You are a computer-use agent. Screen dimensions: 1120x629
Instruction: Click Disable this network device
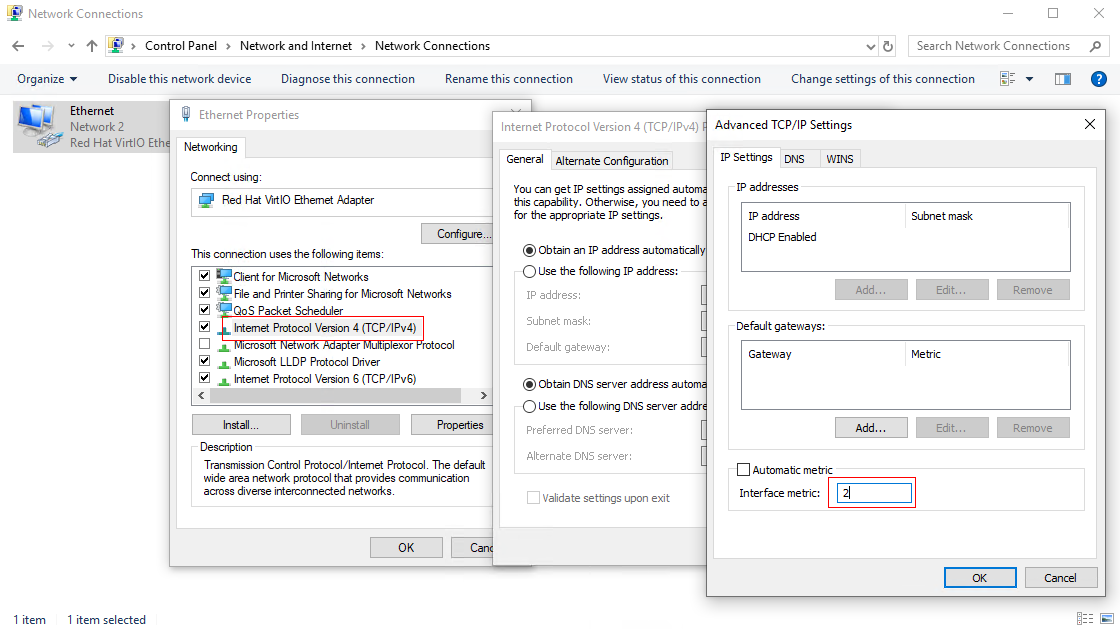pyautogui.click(x=179, y=79)
